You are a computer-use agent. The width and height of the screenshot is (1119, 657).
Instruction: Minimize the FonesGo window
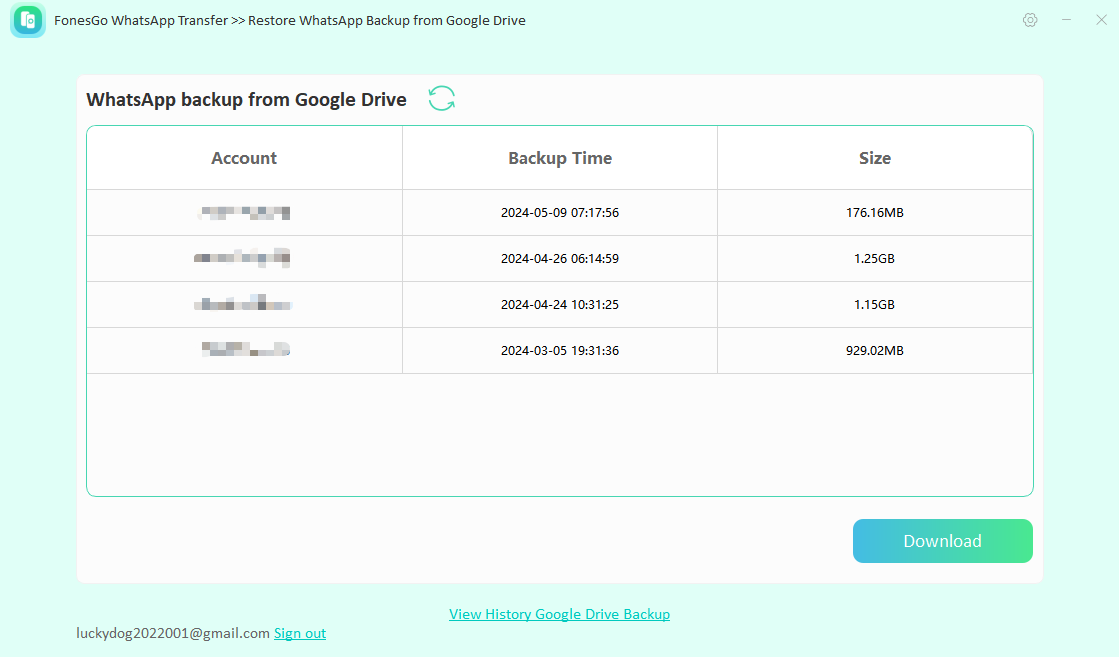click(1066, 20)
